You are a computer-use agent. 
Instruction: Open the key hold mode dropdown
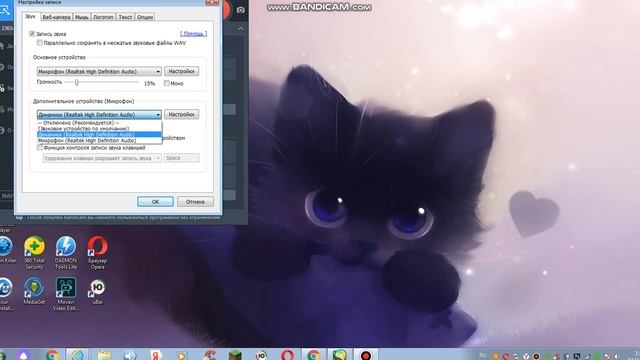(102, 158)
